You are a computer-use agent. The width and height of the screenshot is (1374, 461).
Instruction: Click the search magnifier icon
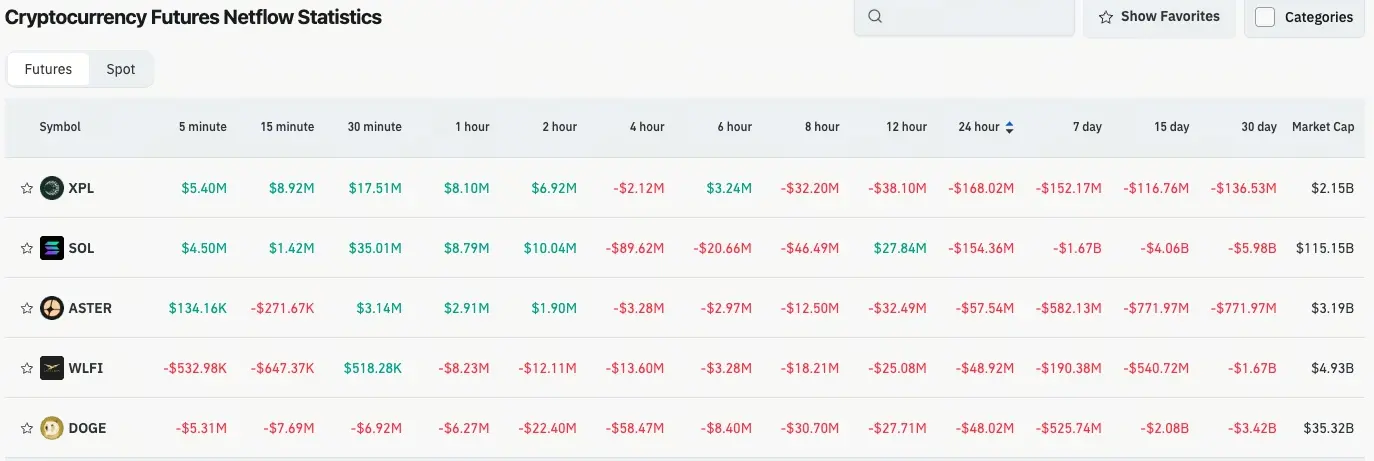tap(875, 16)
